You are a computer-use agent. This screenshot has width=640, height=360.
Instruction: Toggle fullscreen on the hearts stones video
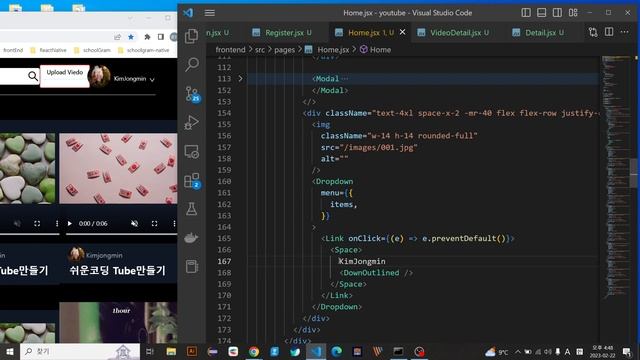[x=37, y=223]
